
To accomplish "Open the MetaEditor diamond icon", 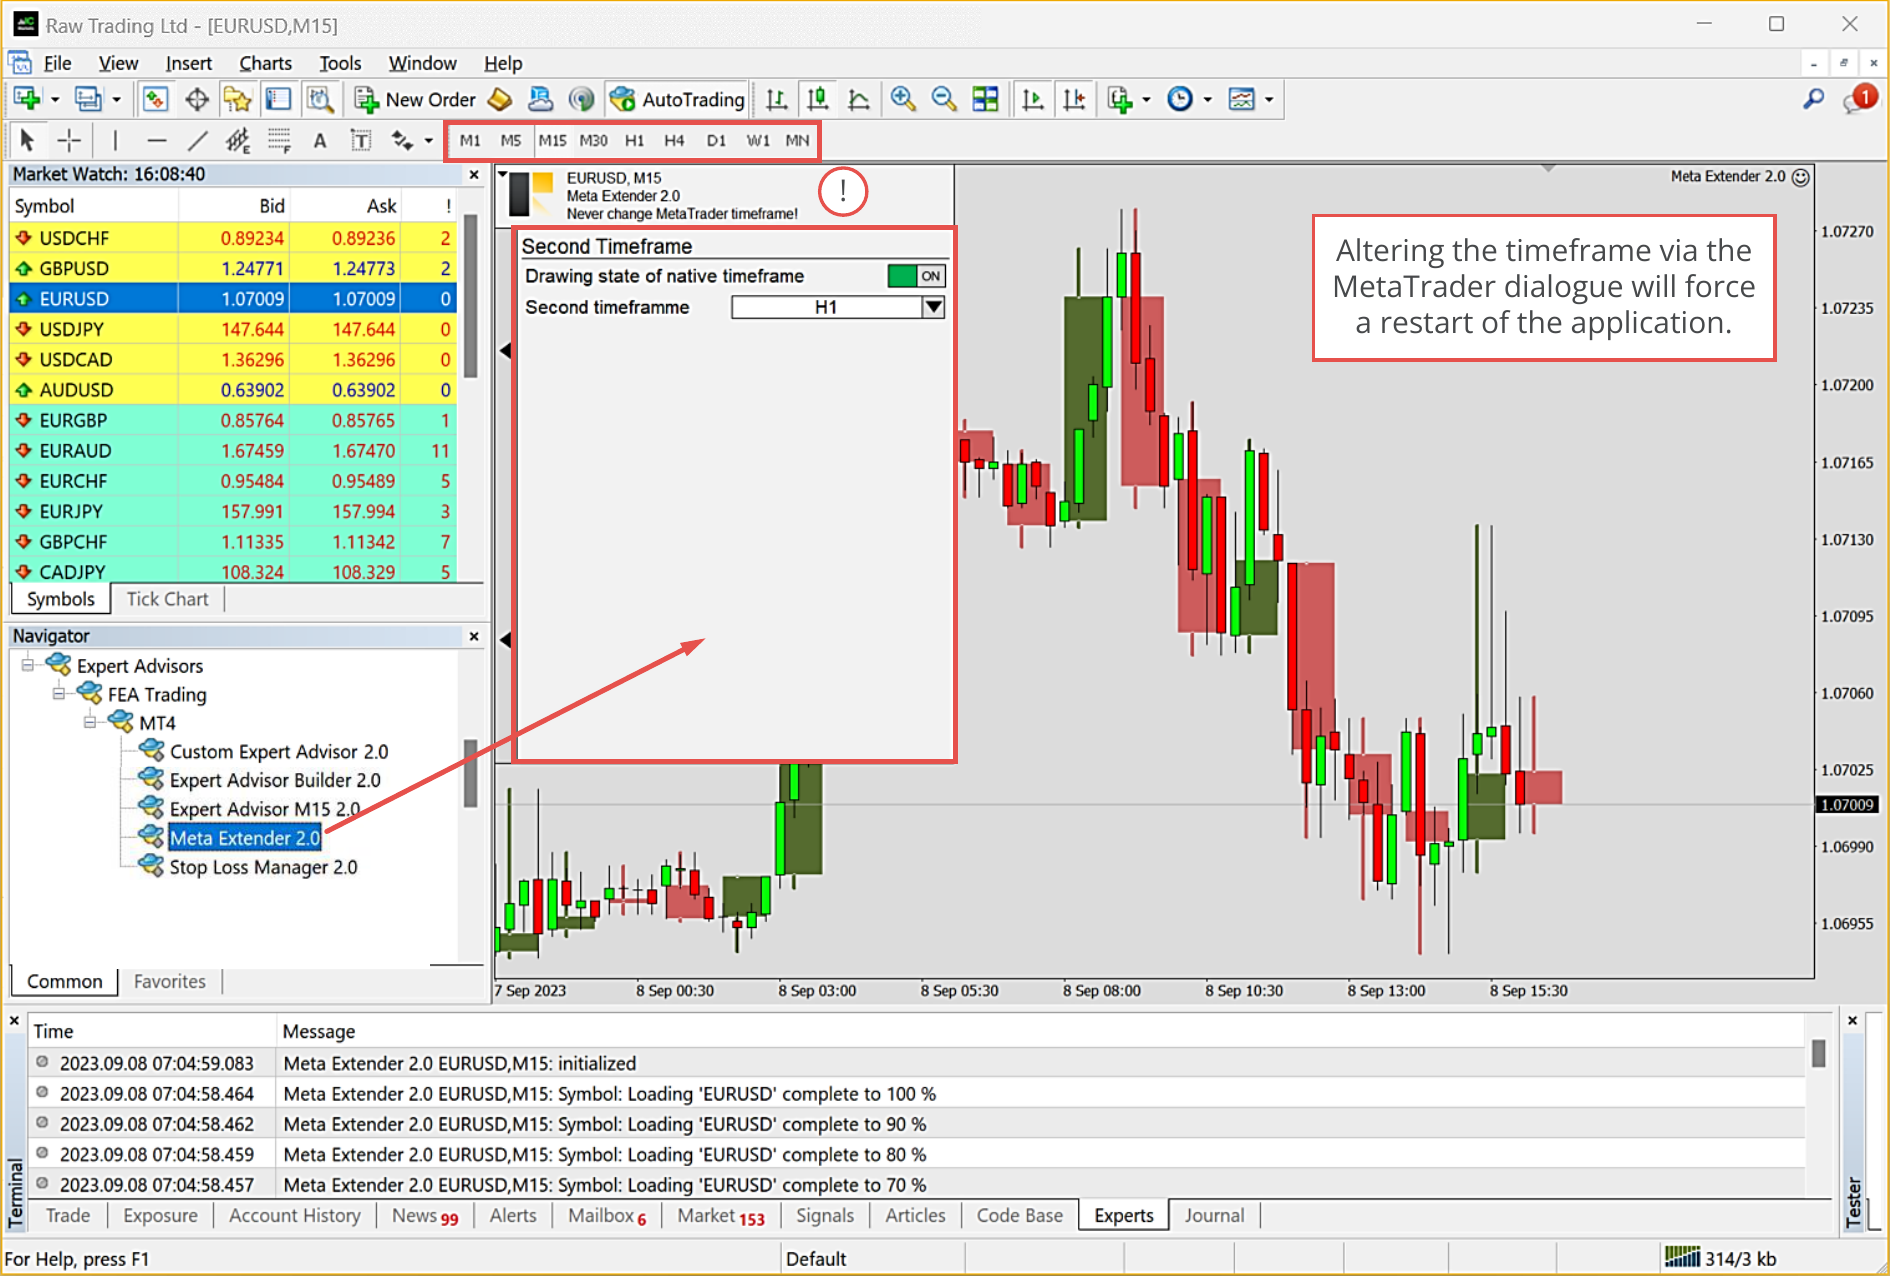I will tap(500, 99).
